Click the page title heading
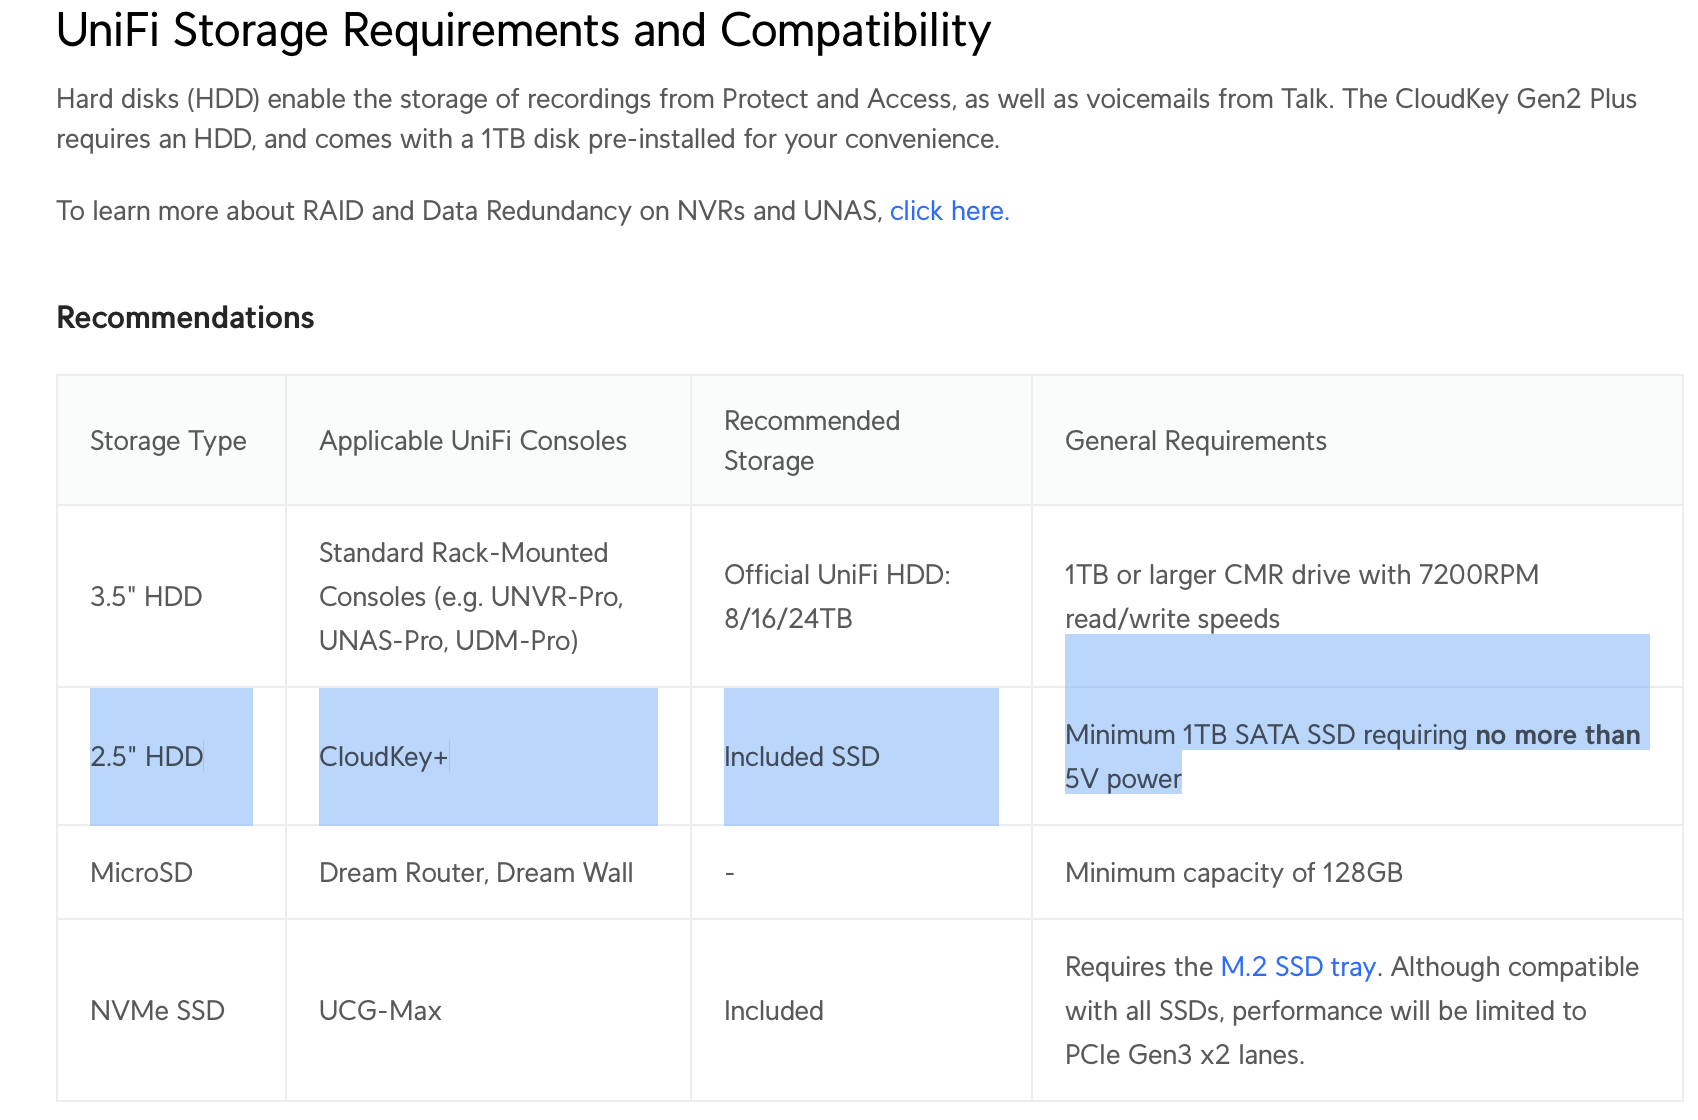This screenshot has height=1120, width=1698. click(523, 31)
